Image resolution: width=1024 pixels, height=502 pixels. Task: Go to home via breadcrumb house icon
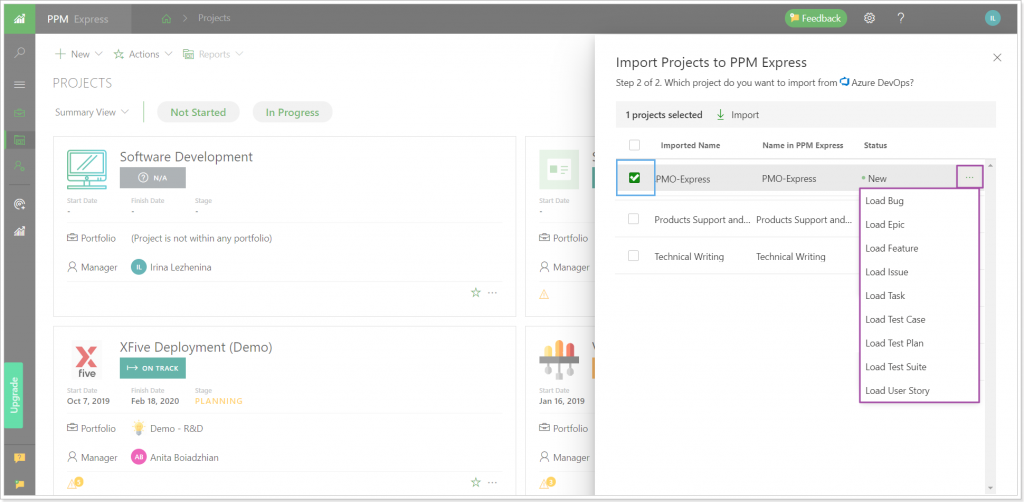167,18
